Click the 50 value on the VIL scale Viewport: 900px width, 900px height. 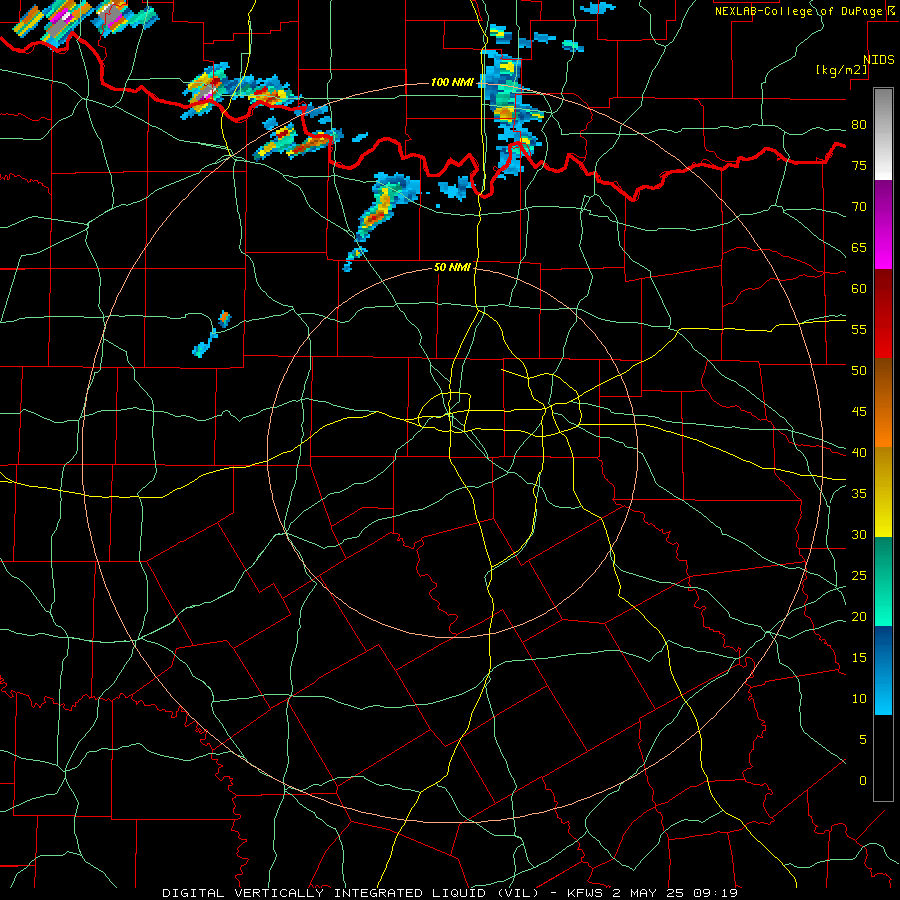click(x=859, y=371)
